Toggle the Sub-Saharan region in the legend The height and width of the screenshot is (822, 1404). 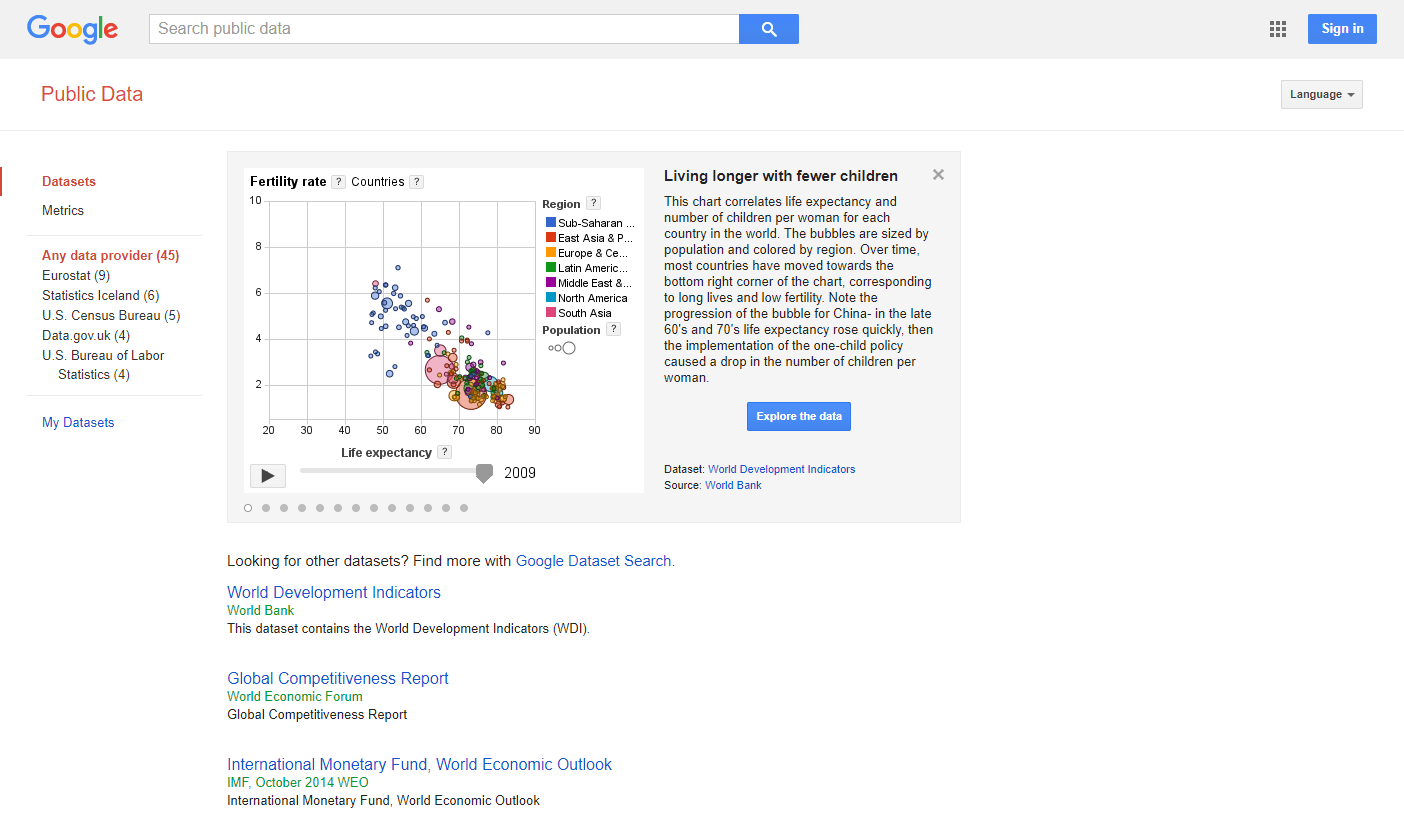(590, 222)
